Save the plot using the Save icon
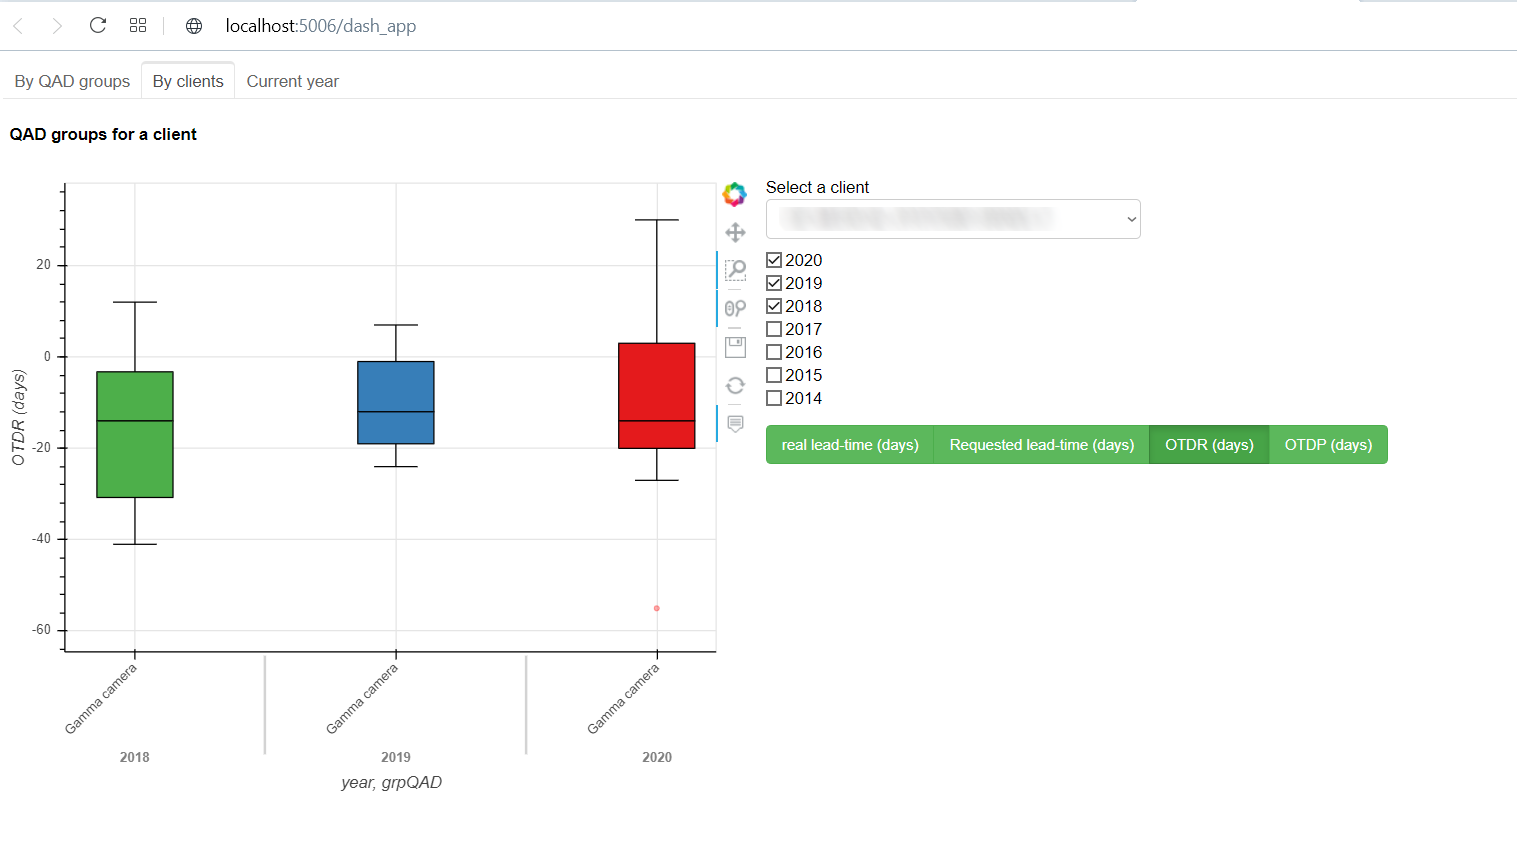 [x=735, y=347]
